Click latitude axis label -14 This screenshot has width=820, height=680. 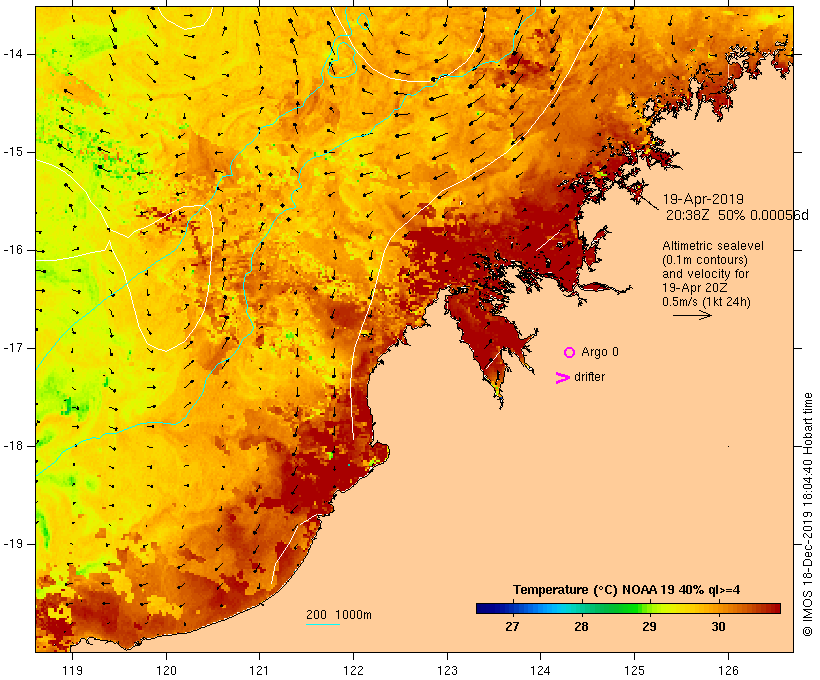click(12, 54)
